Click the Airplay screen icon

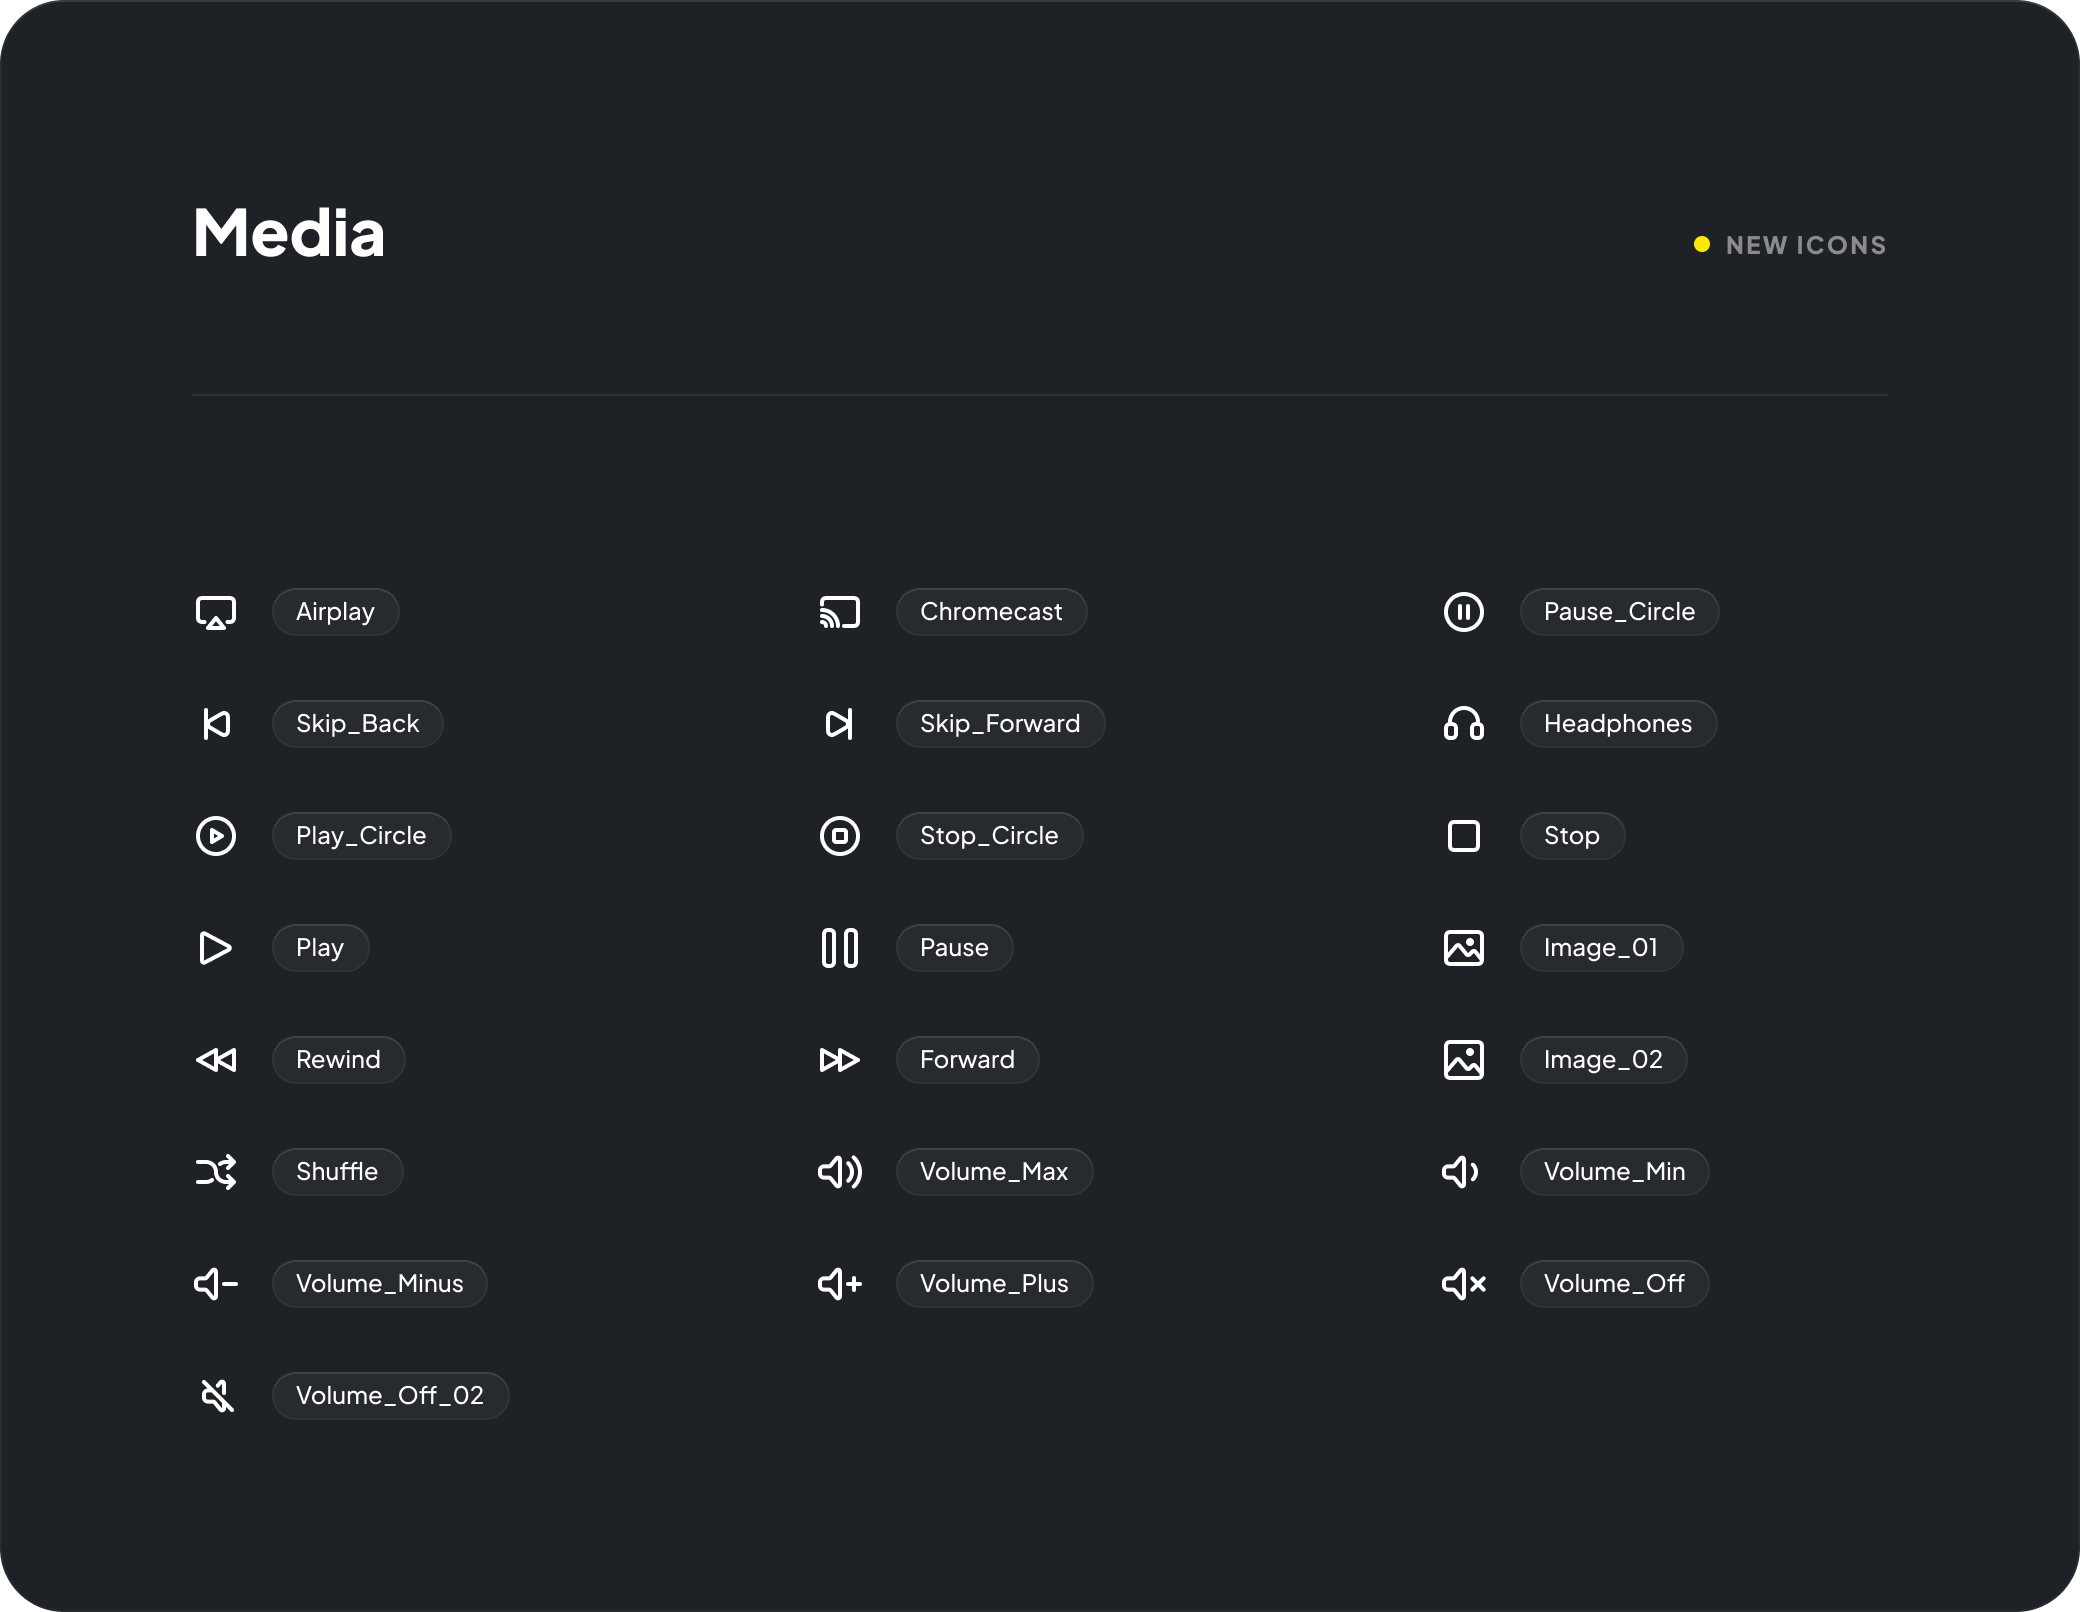point(216,612)
